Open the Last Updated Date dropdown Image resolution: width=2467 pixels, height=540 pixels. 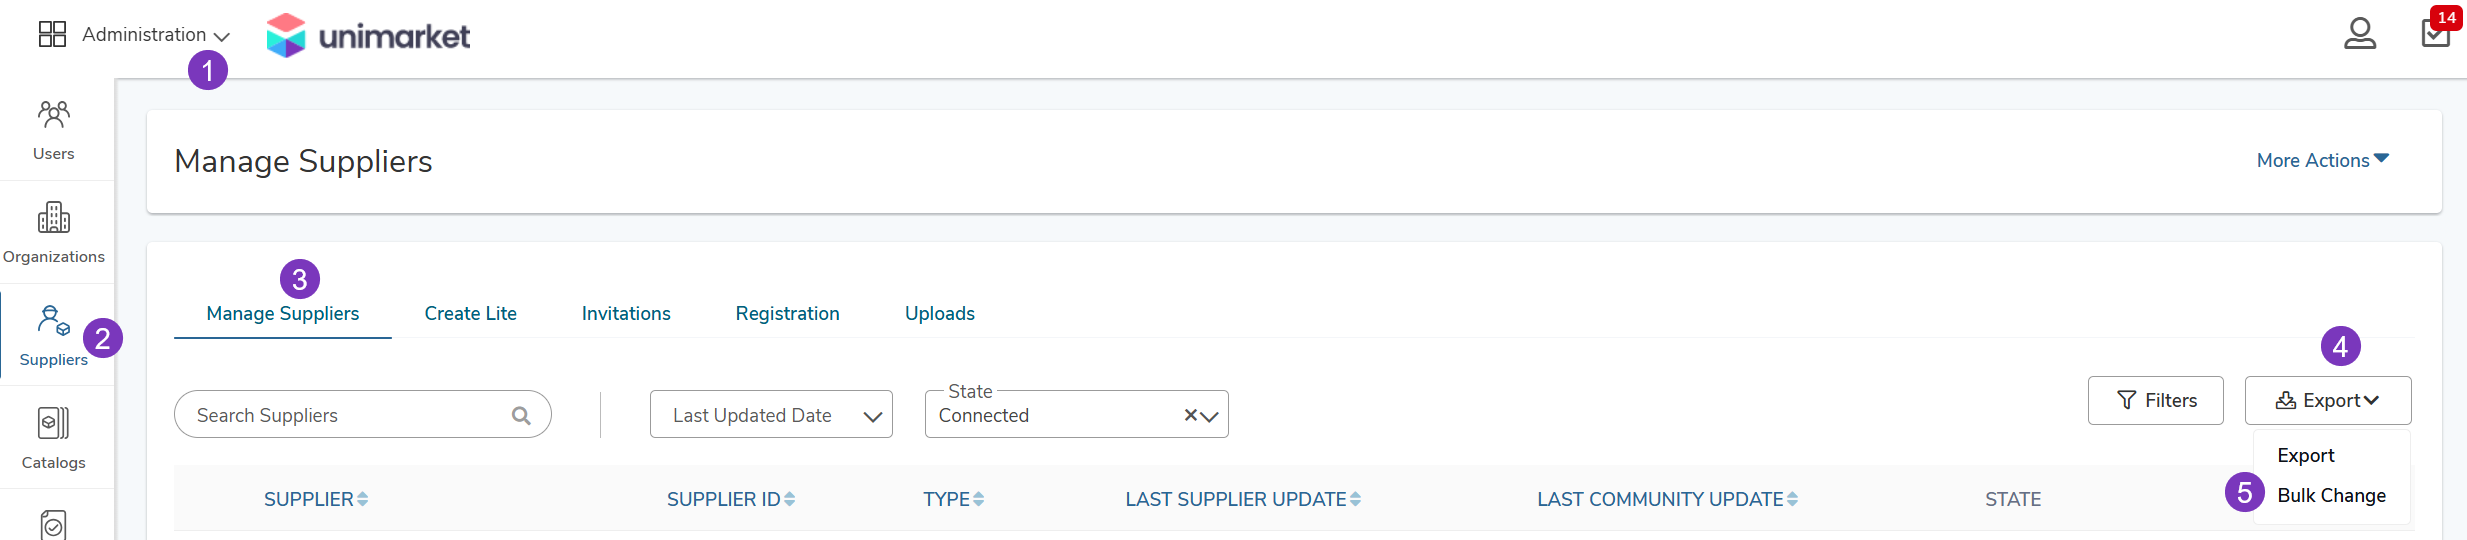[771, 414]
